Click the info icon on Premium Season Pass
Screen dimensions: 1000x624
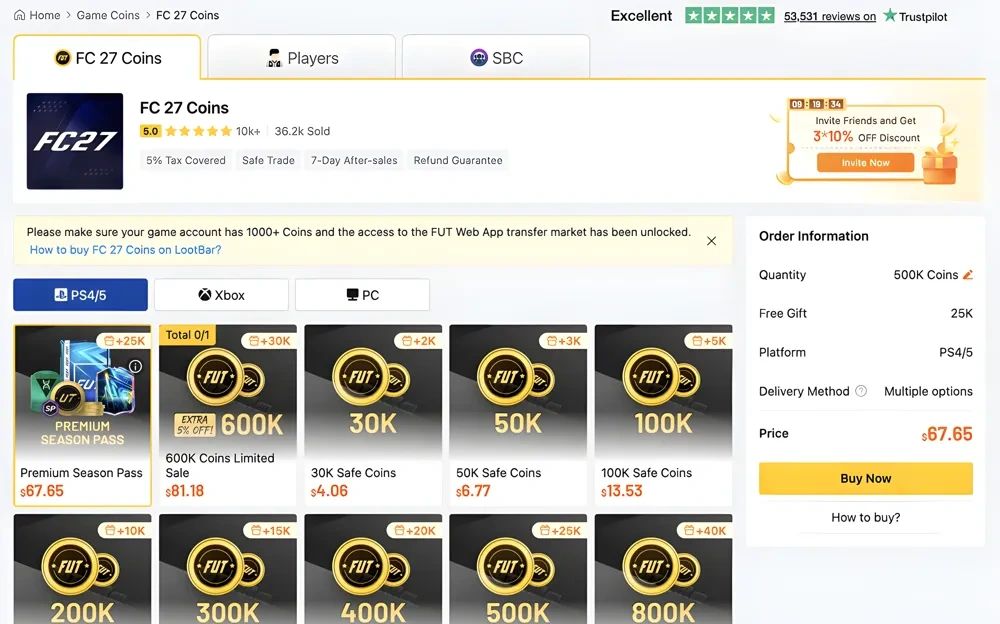click(135, 366)
